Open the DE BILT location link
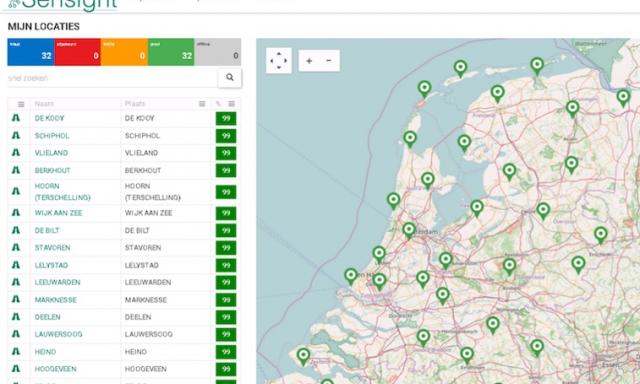The height and width of the screenshot is (384, 640). [x=47, y=231]
